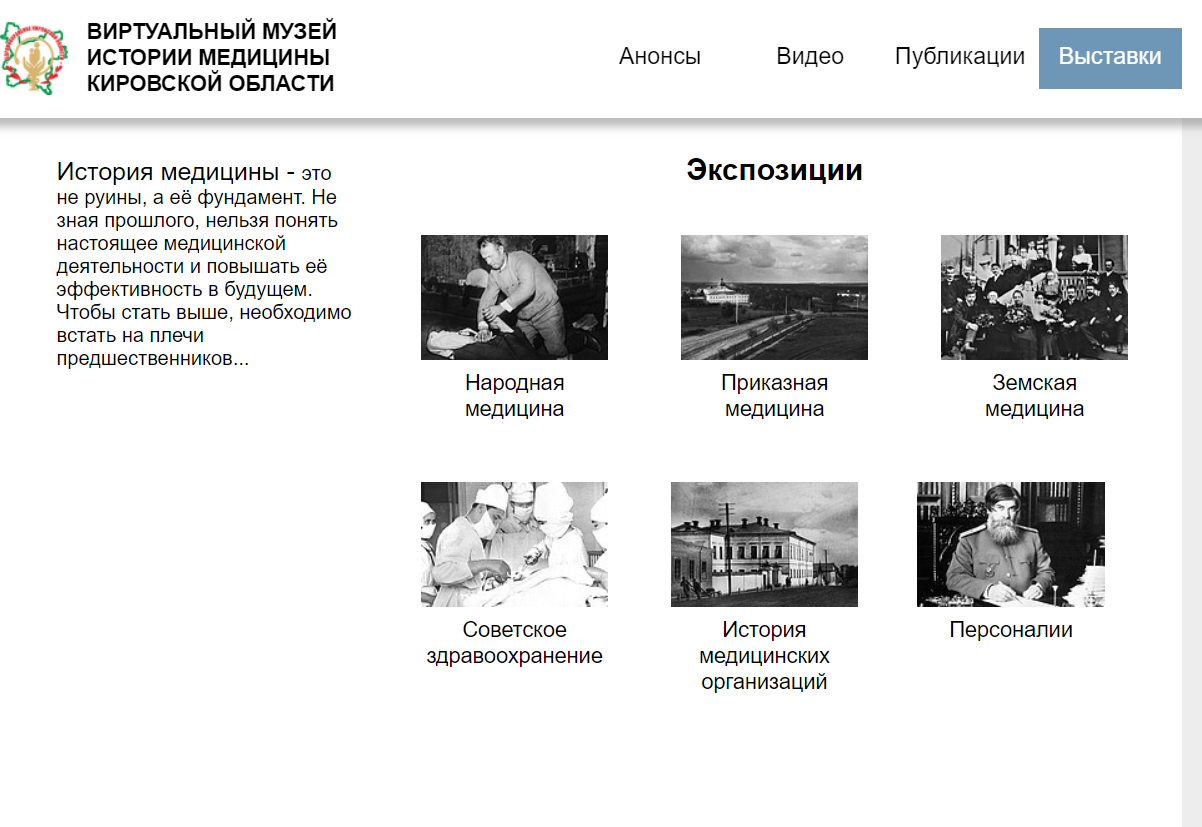This screenshot has width=1202, height=827.
Task: Click the vertical page scrollbar track
Action: pyautogui.click(x=1192, y=470)
